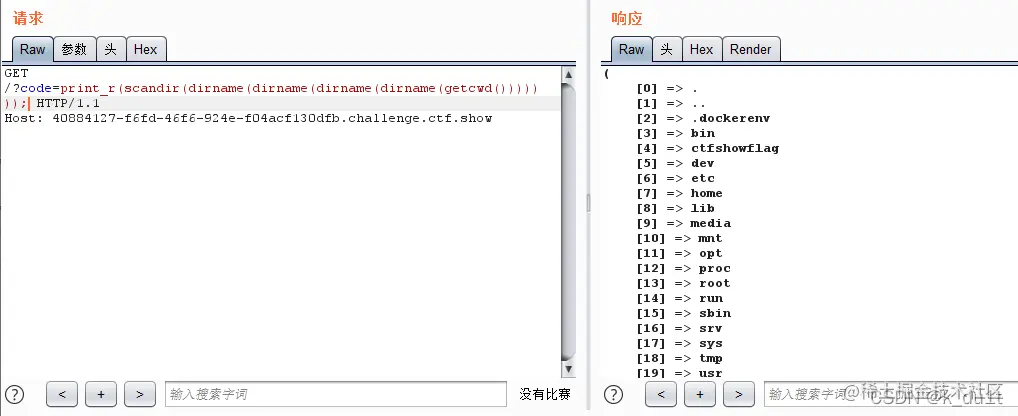1018x416 pixels.
Task: Click the HTTP/1.1 text in request
Action: 68,103
